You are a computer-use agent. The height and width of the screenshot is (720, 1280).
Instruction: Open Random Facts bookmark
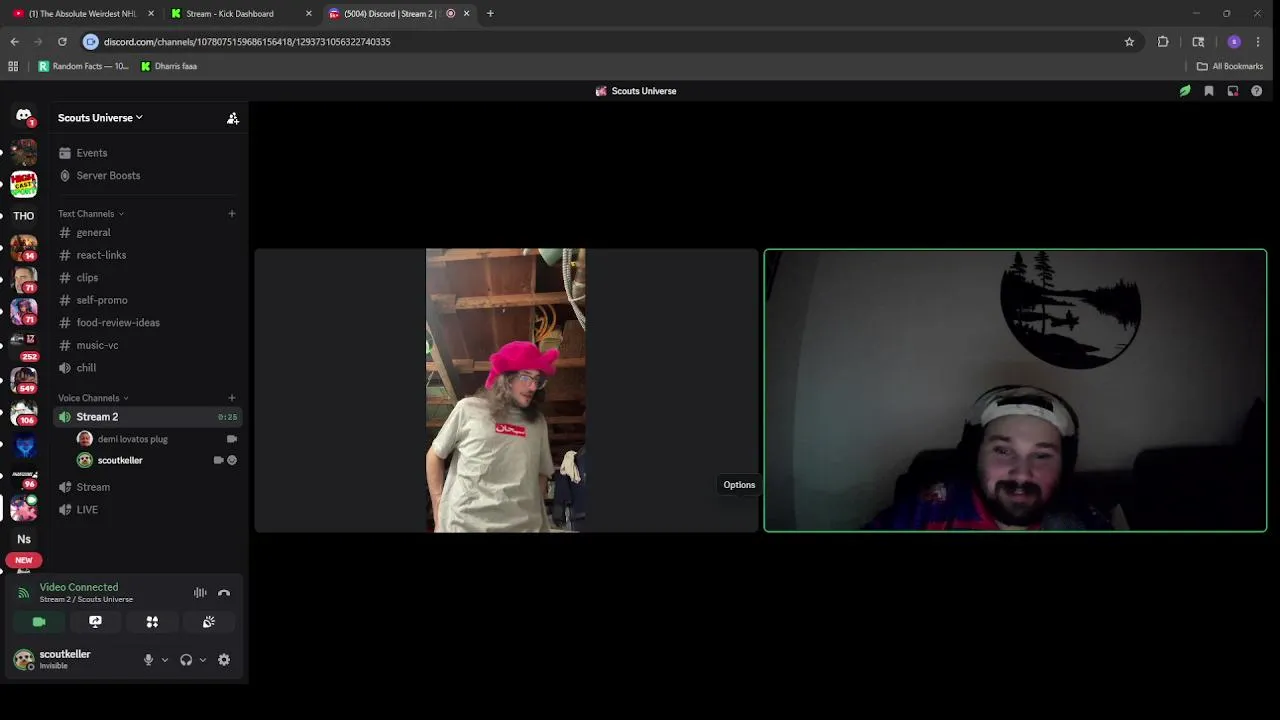pos(83,66)
